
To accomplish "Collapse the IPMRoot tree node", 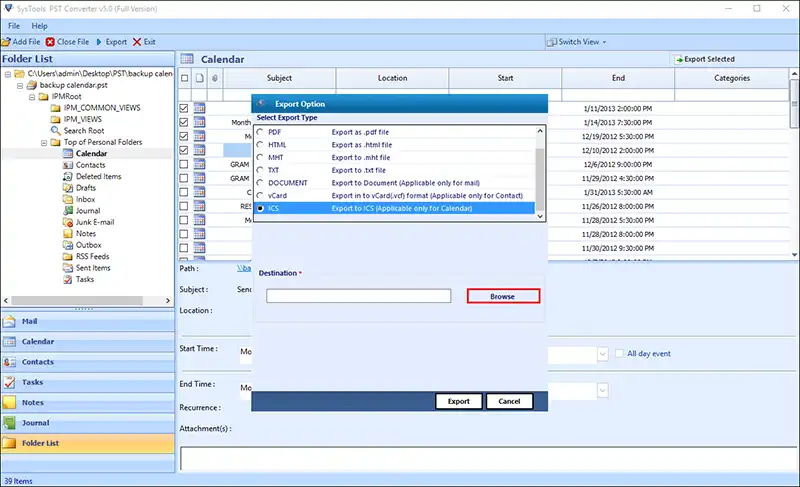I will [x=32, y=96].
